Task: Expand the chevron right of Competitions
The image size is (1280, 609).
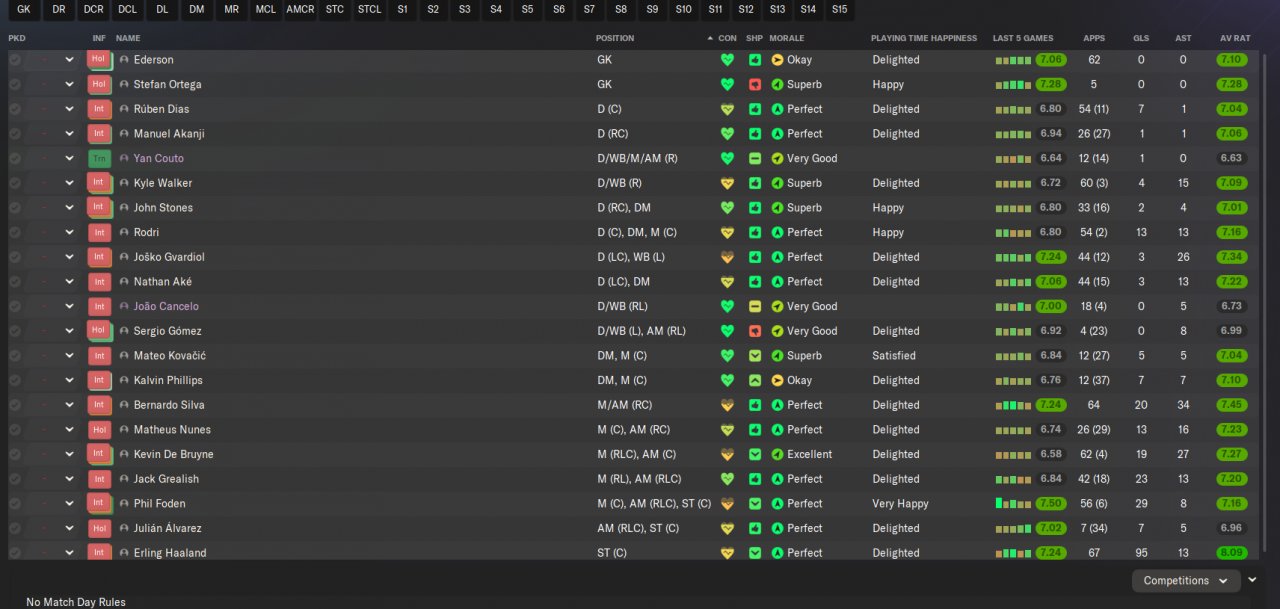Action: pyautogui.click(x=1252, y=580)
